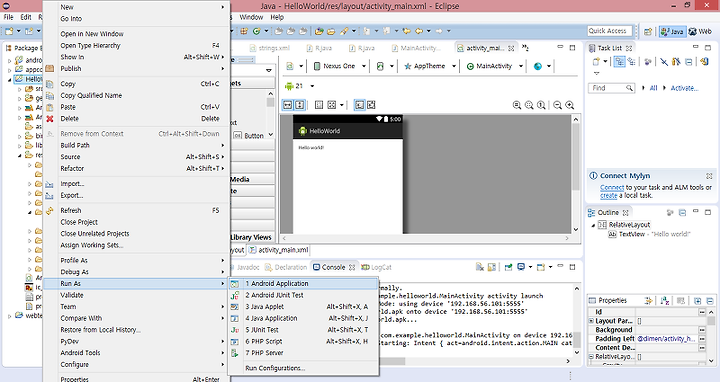The image size is (720, 382).
Task: Click the layout configuration file icon
Action: [x=290, y=66]
